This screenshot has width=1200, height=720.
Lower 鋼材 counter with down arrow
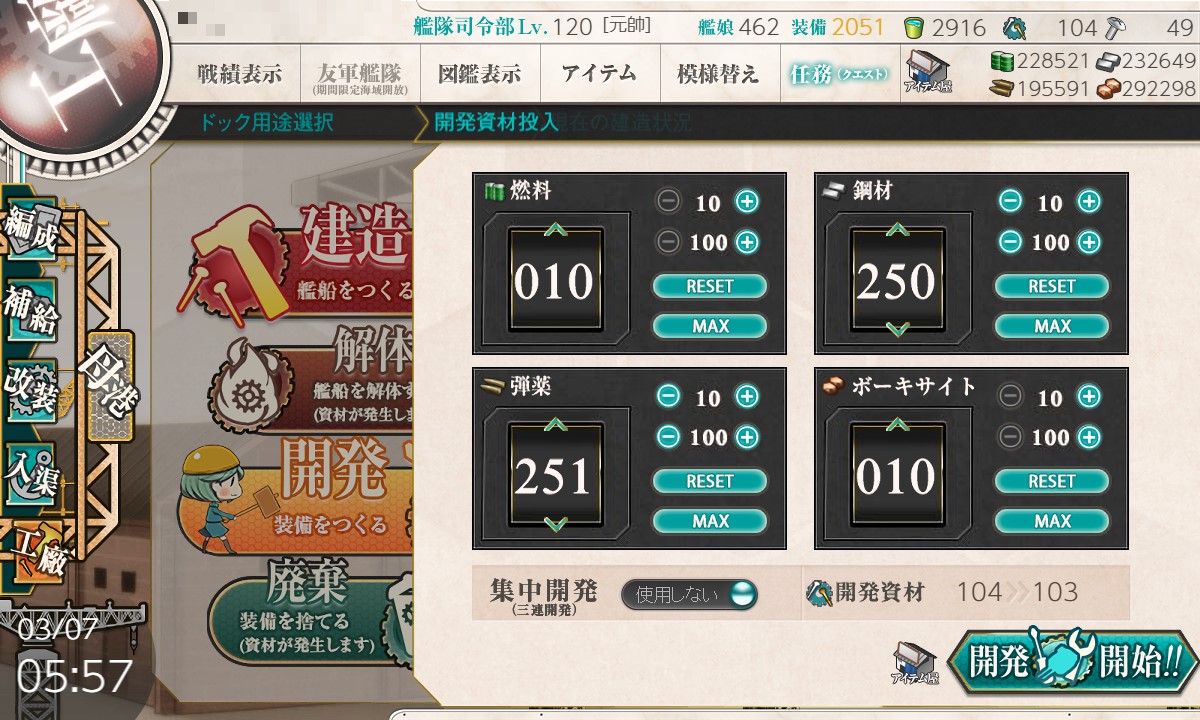[x=897, y=329]
